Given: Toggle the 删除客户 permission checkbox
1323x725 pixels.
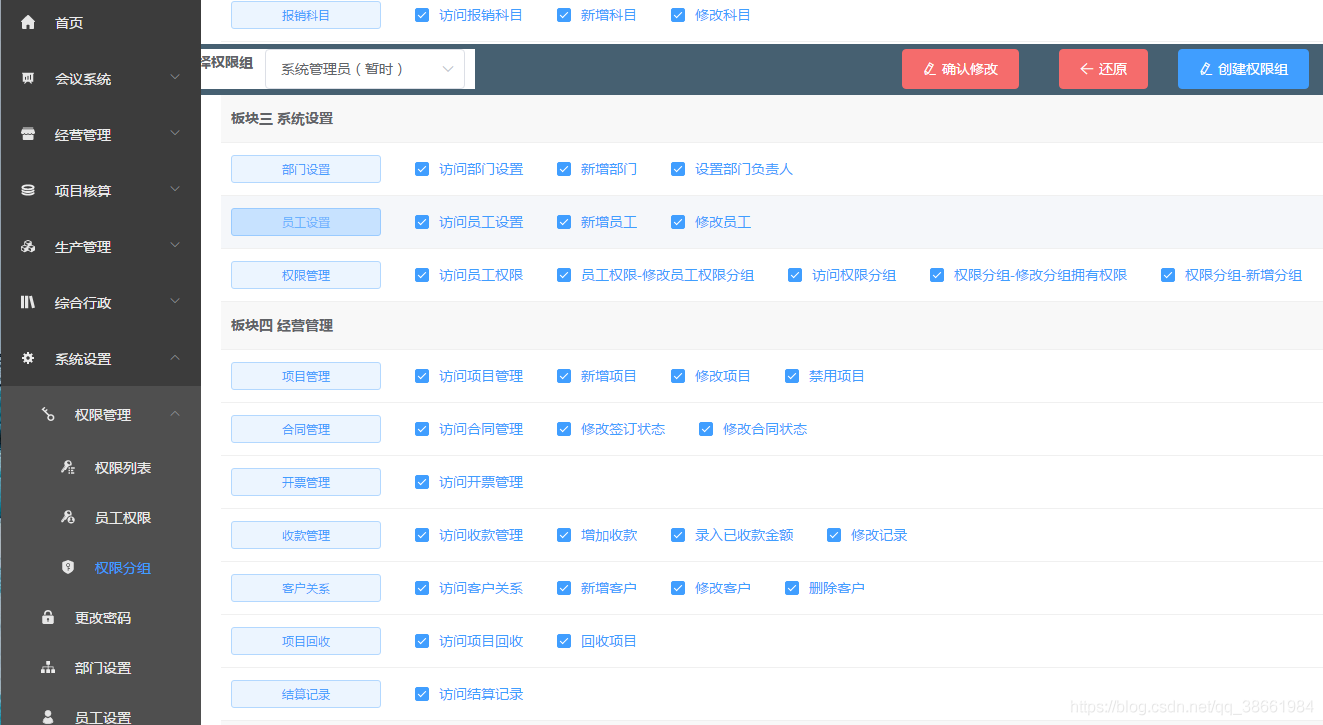Looking at the screenshot, I should point(792,587).
